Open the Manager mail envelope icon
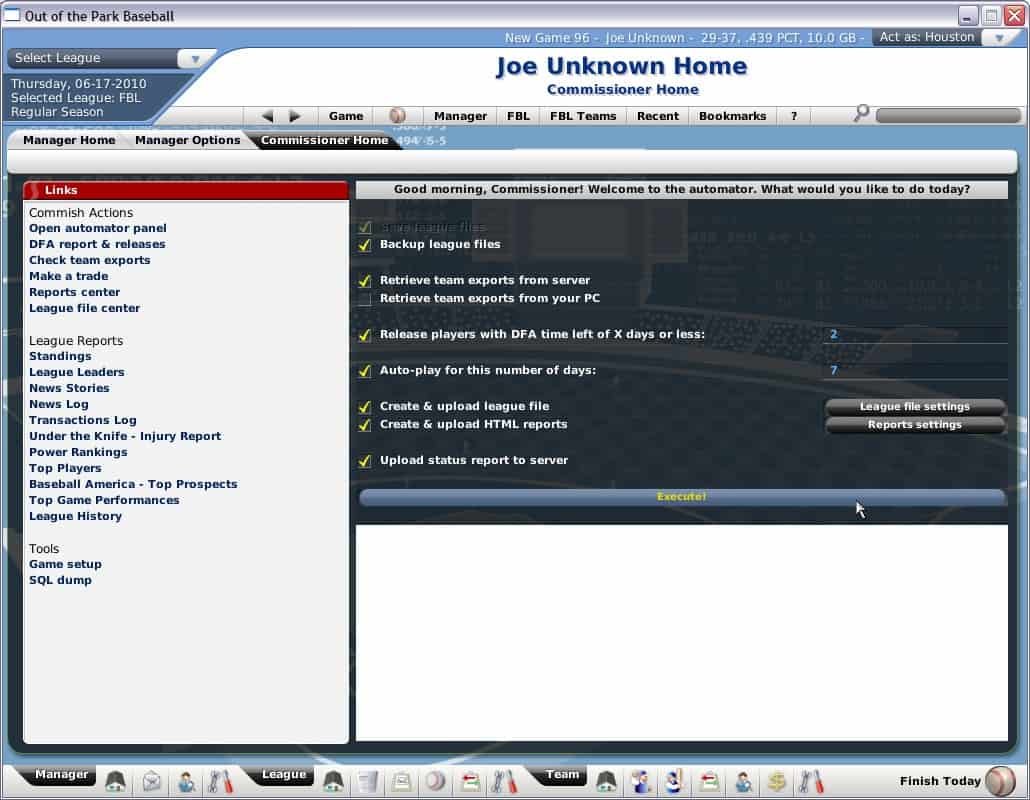The height and width of the screenshot is (800, 1030). (x=151, y=781)
